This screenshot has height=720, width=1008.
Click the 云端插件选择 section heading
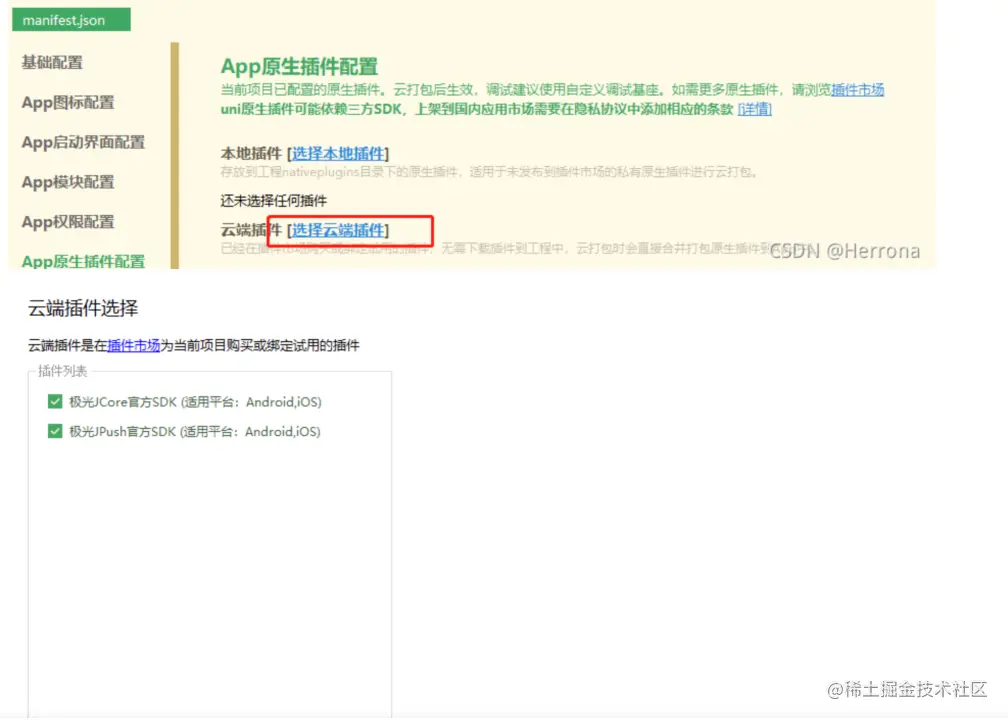pyautogui.click(x=84, y=308)
